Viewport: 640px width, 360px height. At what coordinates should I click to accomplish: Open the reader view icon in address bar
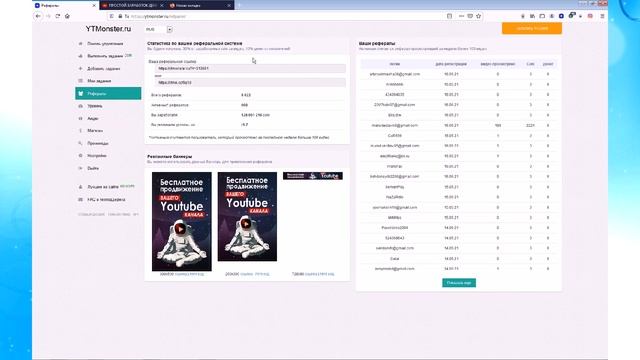449,16
